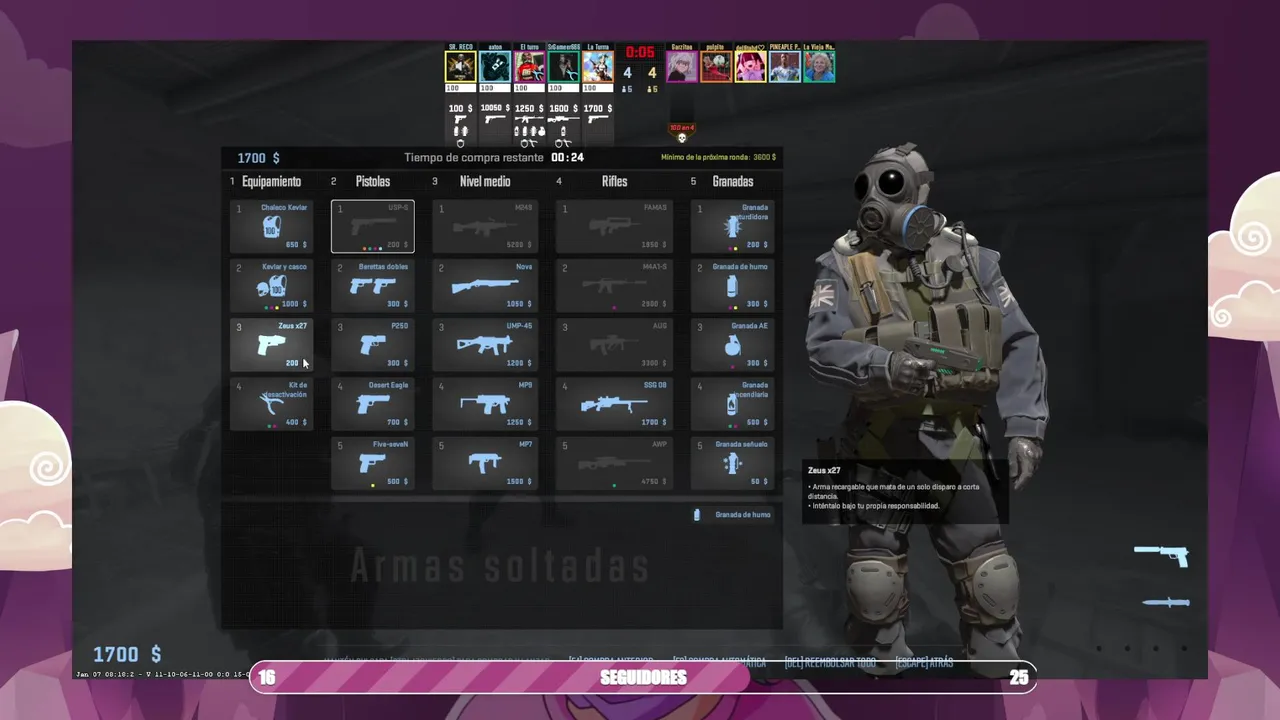Purchase the Five-seveN pistol

pos(373,463)
